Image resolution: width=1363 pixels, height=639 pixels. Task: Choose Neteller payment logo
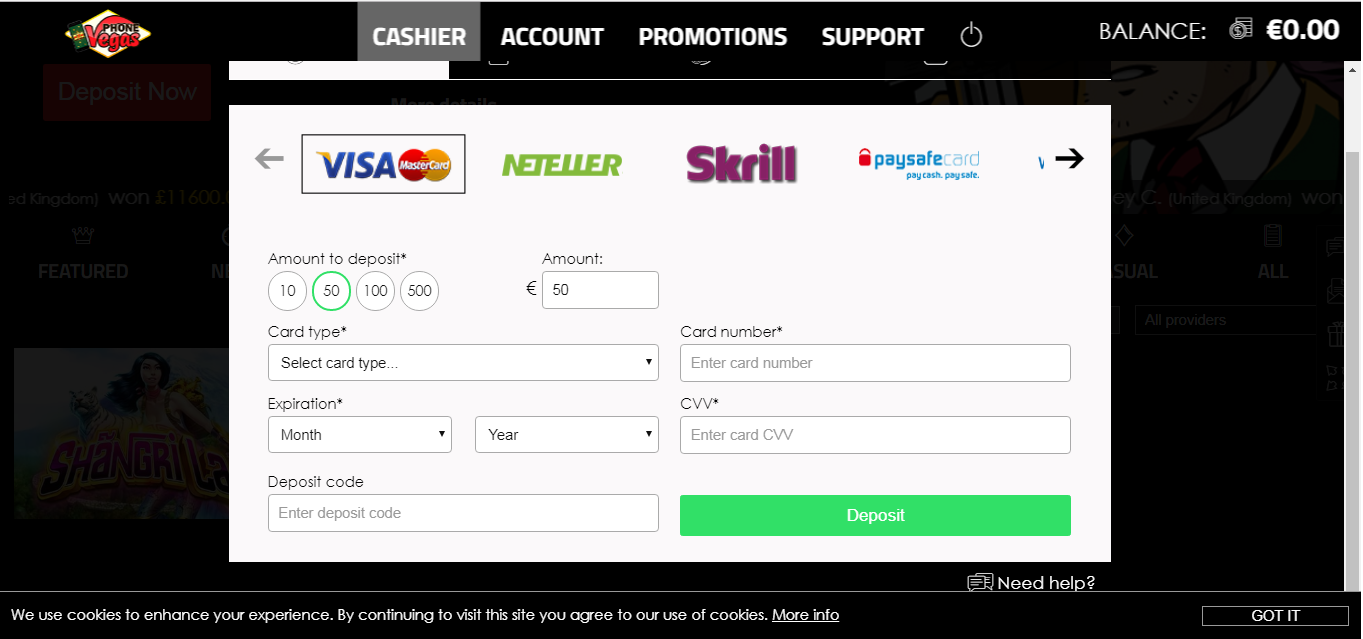562,164
